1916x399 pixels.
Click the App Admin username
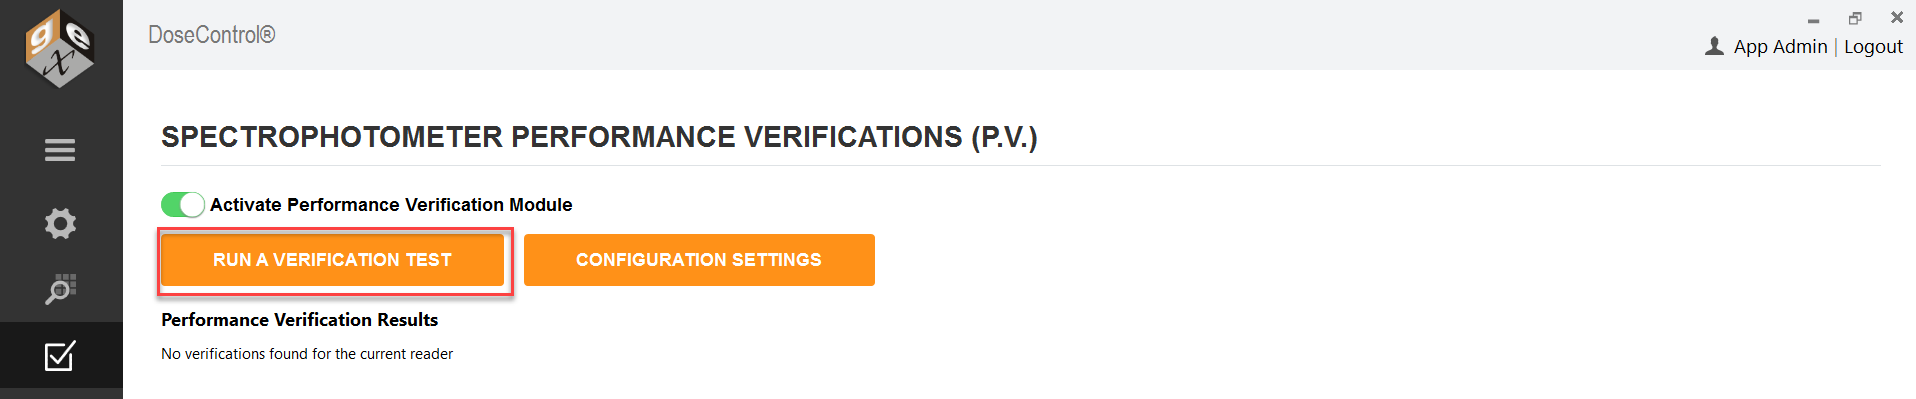1780,47
